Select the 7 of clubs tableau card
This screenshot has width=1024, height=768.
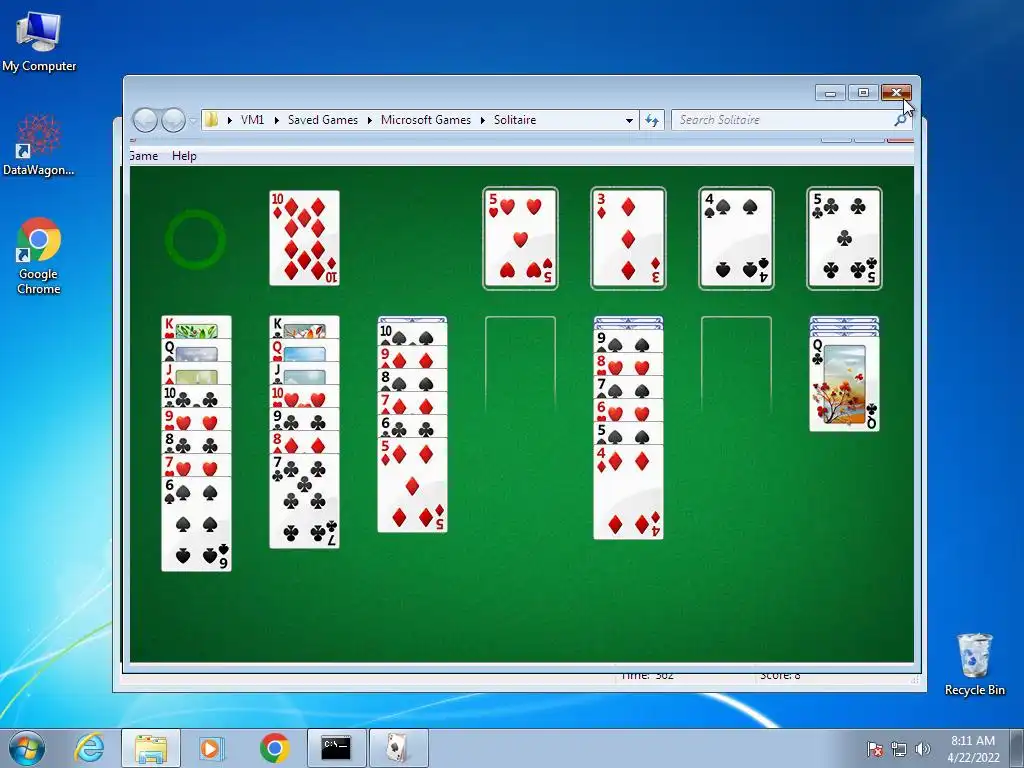304,501
